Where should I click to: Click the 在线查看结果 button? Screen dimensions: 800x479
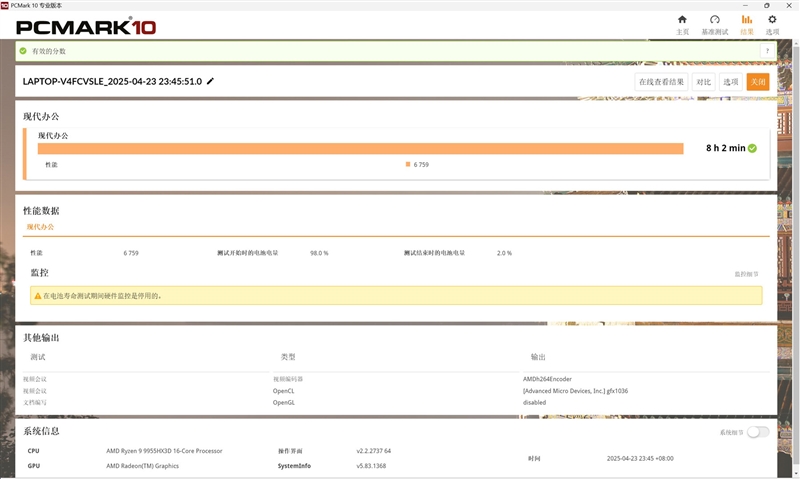661,82
